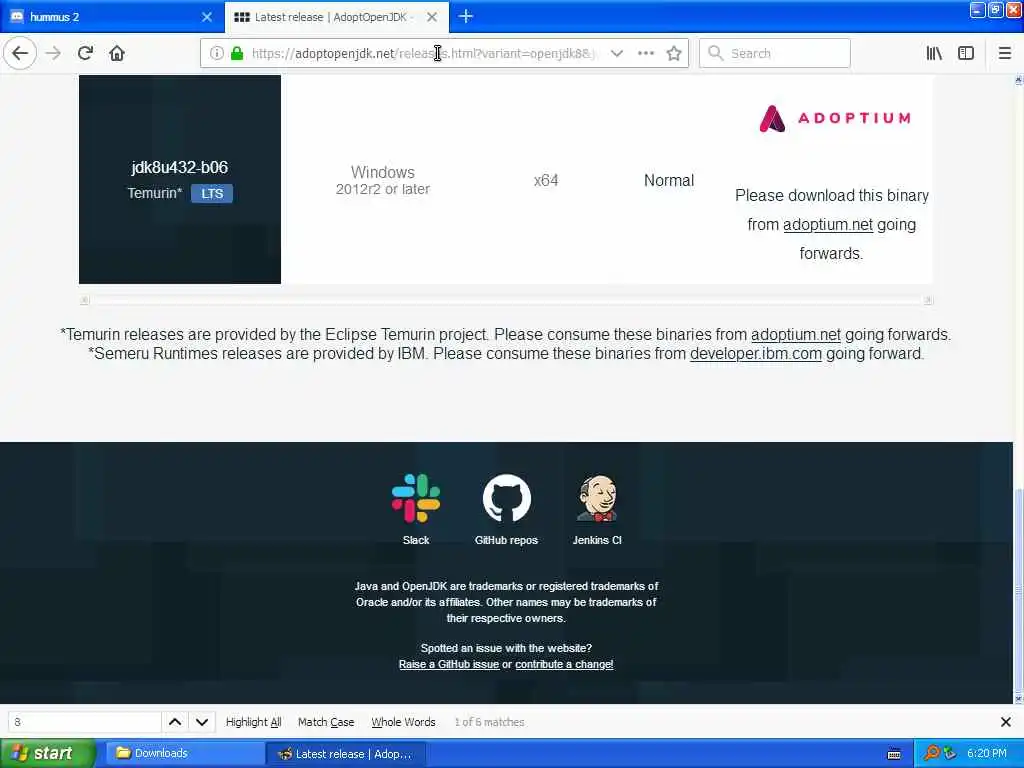Show site information icon in address bar
Screen dimensions: 1024x768
tap(216, 53)
